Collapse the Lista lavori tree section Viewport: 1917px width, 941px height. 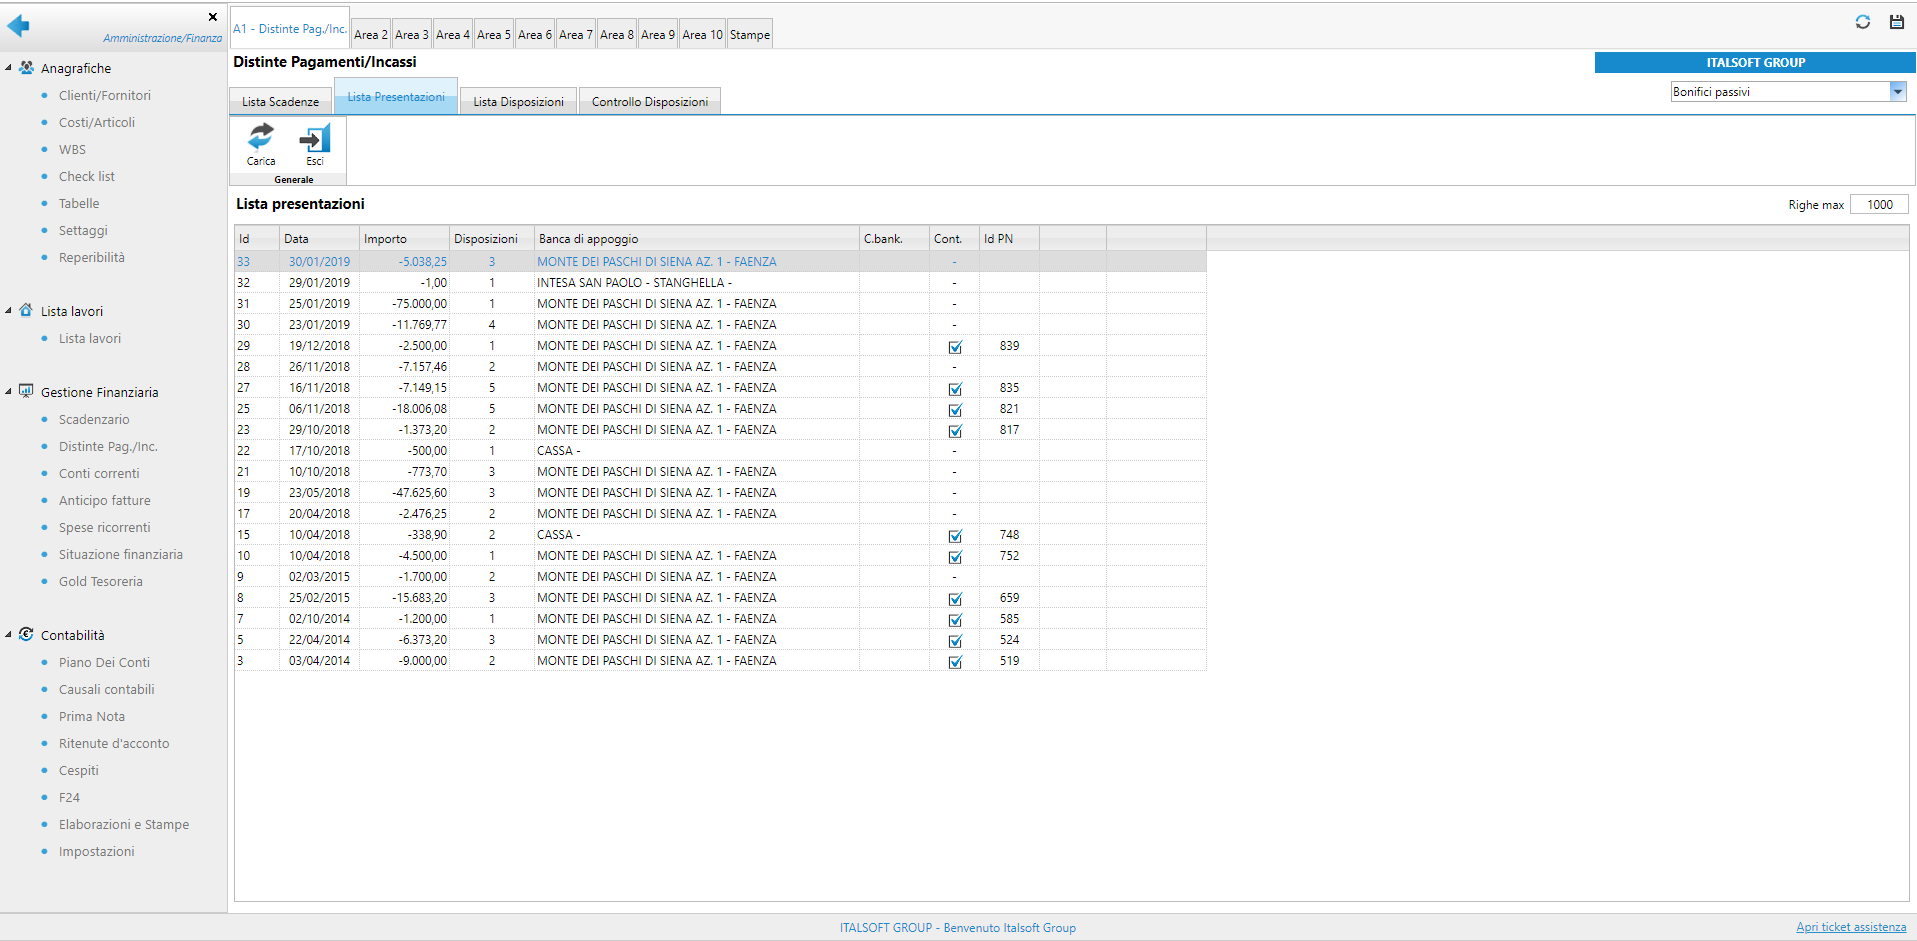coord(9,311)
